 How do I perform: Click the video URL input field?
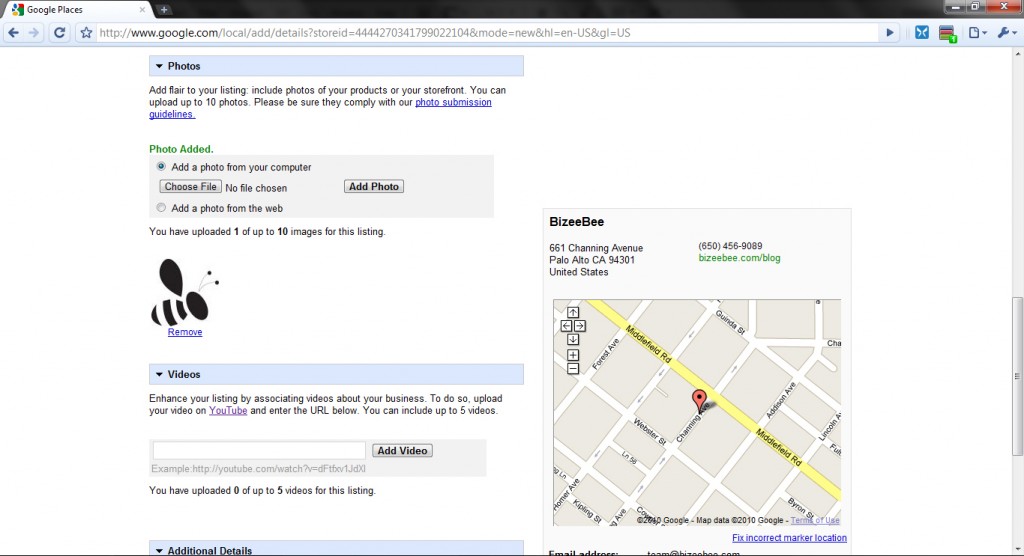(x=259, y=451)
